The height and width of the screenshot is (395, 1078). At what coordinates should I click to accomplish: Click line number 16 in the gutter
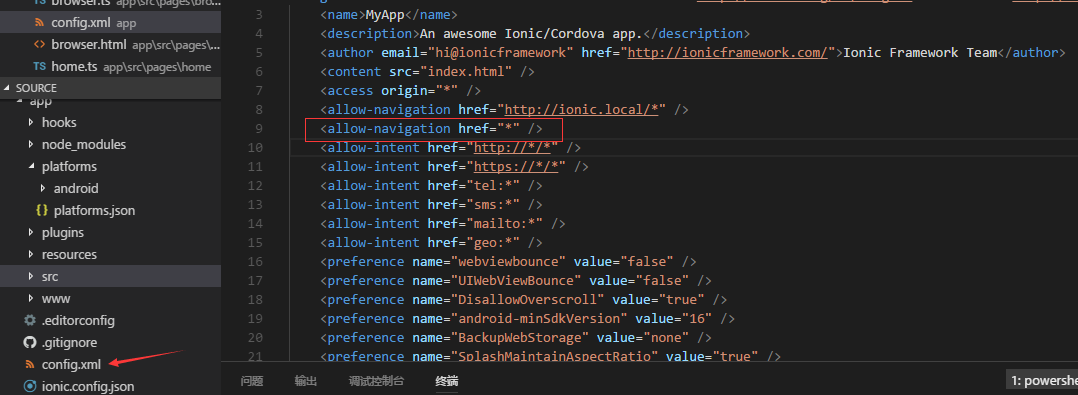point(254,262)
